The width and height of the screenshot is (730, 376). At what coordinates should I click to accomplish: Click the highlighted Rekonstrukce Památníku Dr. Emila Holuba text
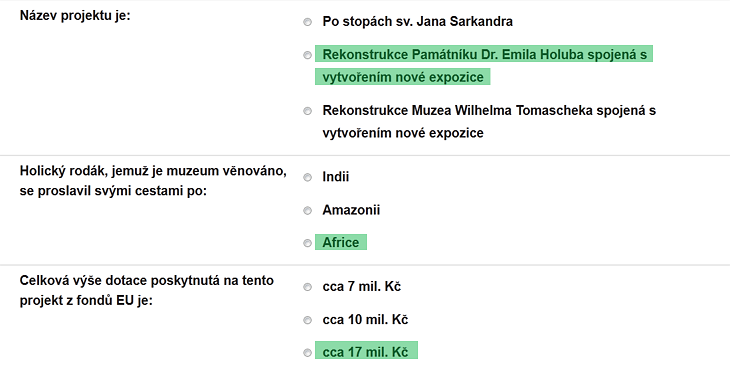pos(484,65)
